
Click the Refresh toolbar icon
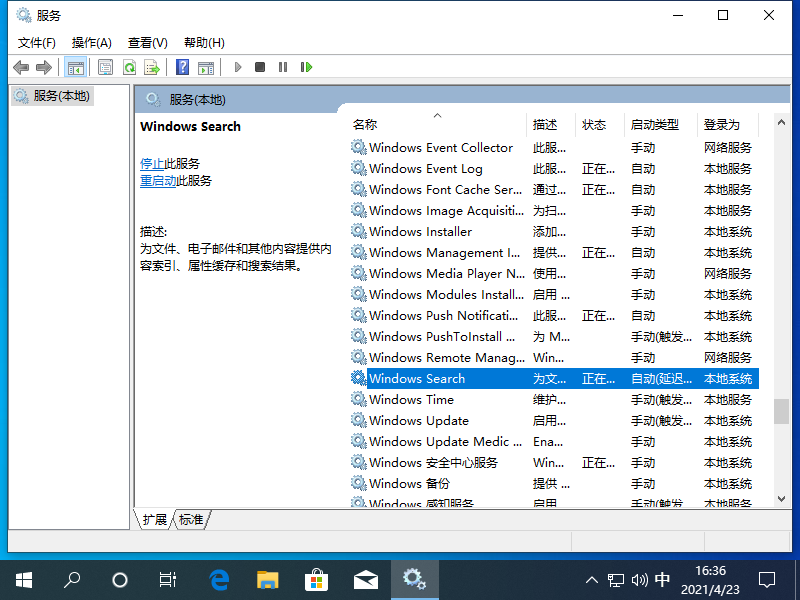tap(129, 67)
